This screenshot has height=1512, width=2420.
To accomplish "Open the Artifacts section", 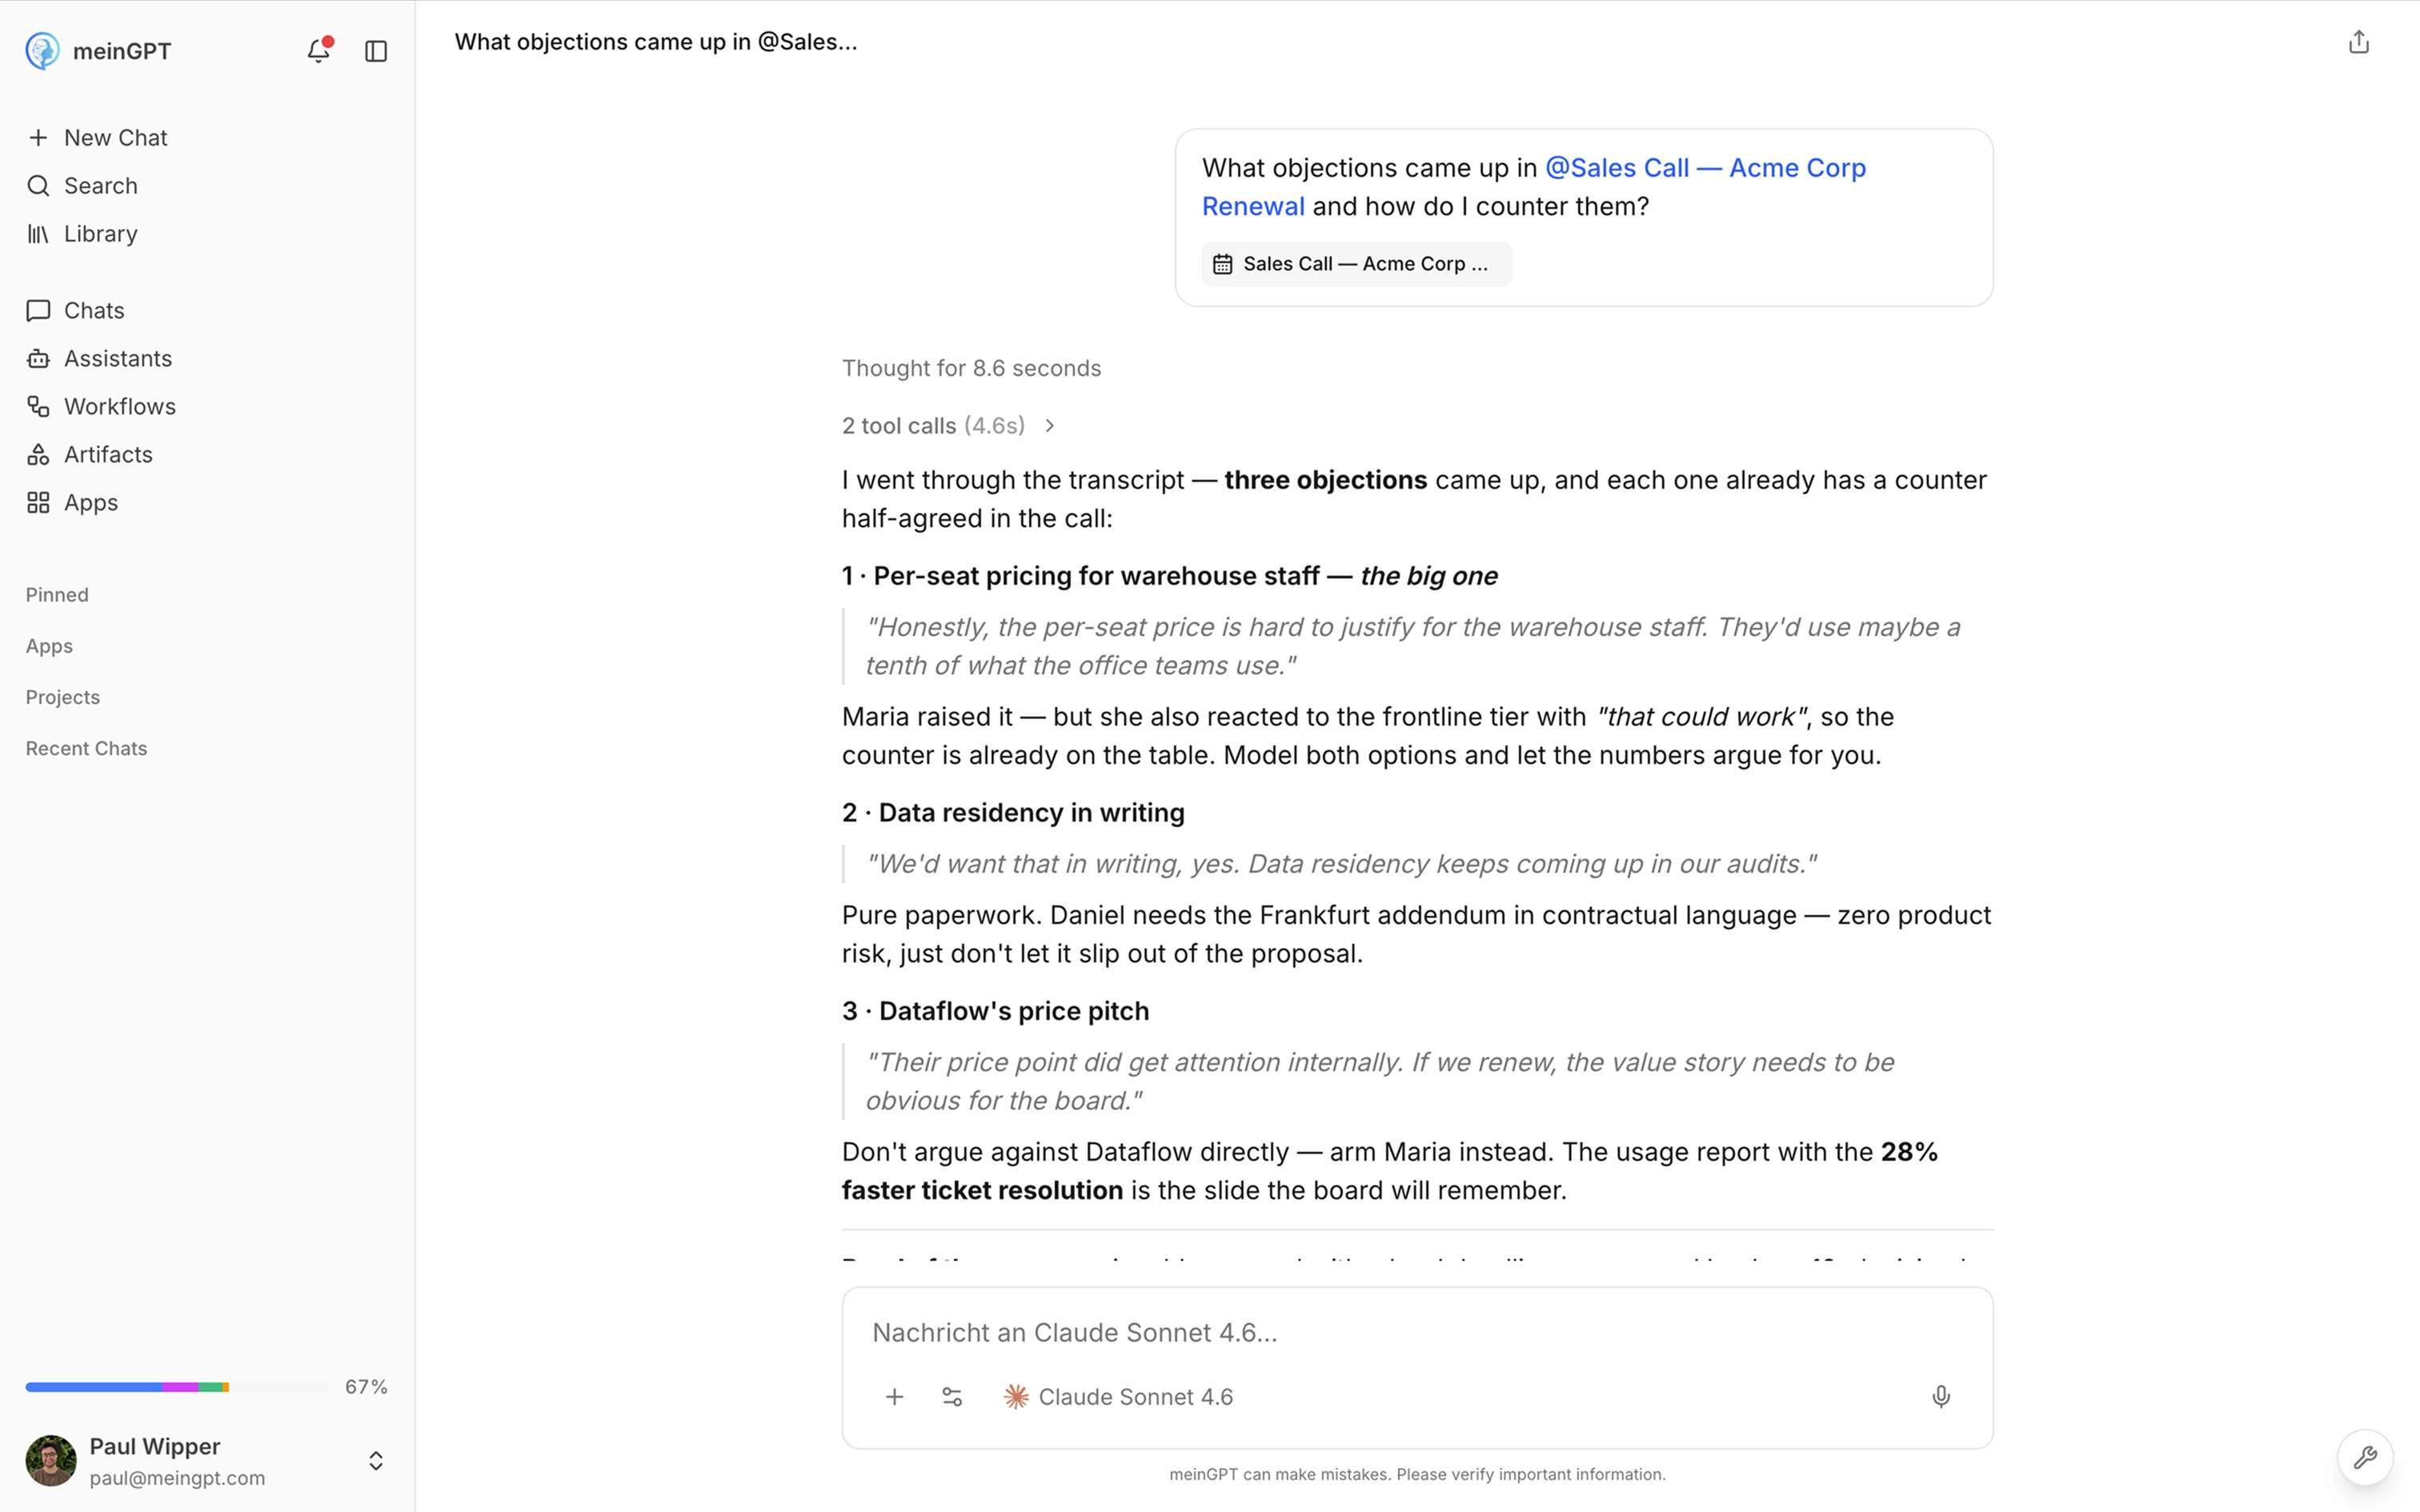I will pyautogui.click(x=108, y=454).
